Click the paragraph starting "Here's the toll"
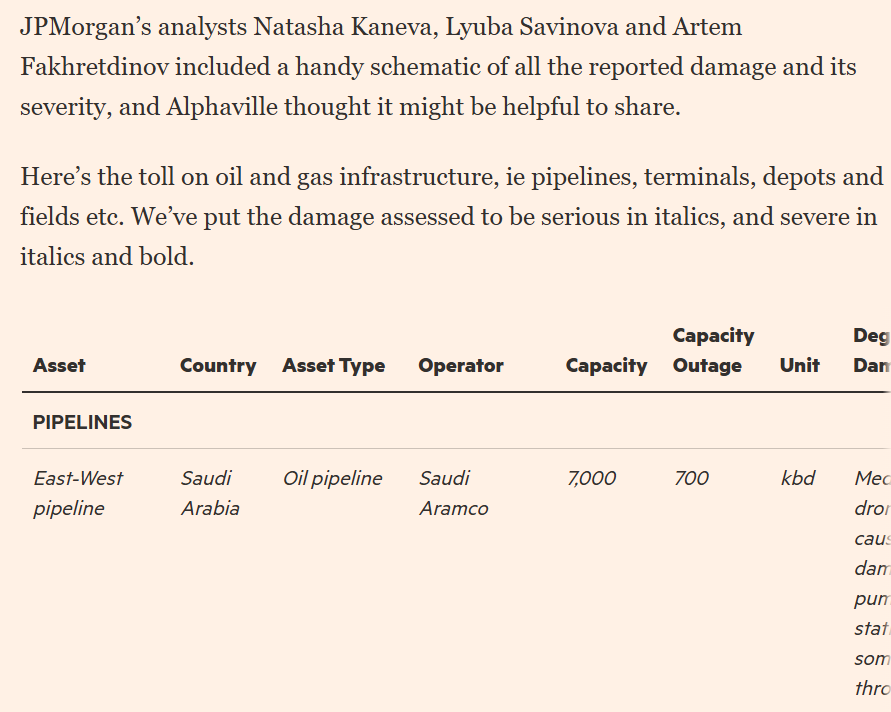This screenshot has height=712, width=891. click(450, 217)
